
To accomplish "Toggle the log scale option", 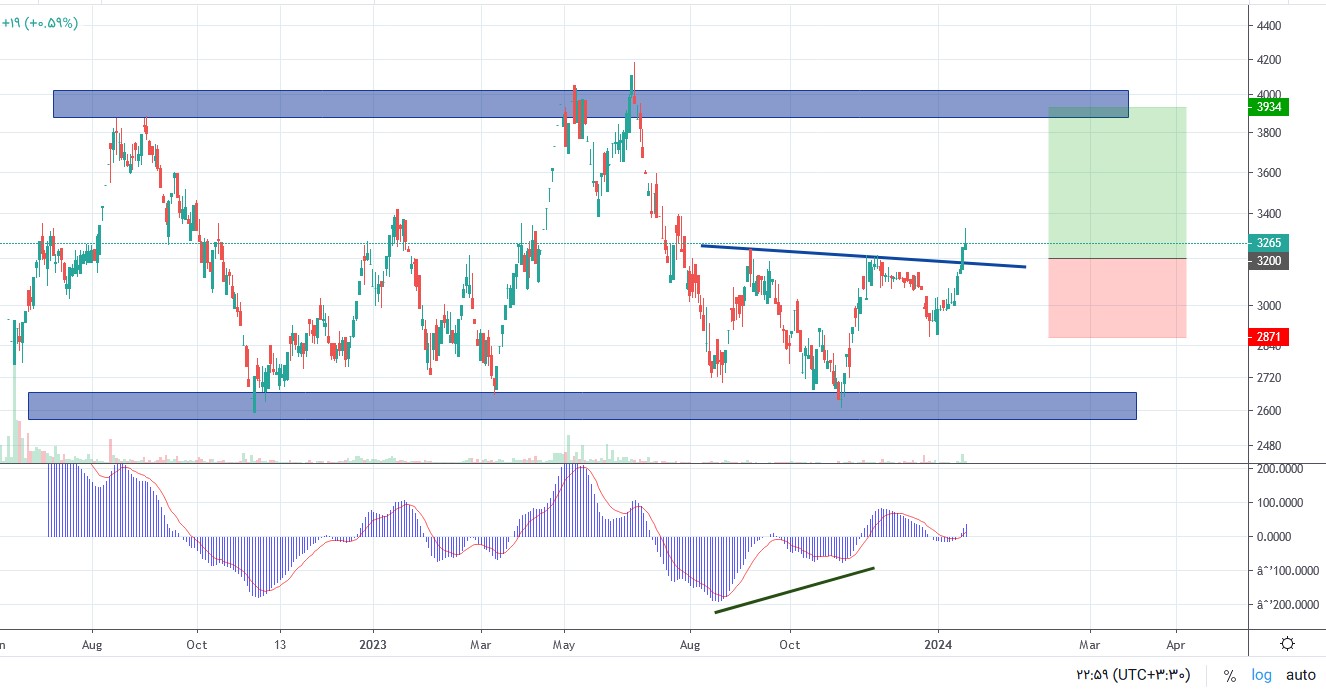I will point(1262,676).
